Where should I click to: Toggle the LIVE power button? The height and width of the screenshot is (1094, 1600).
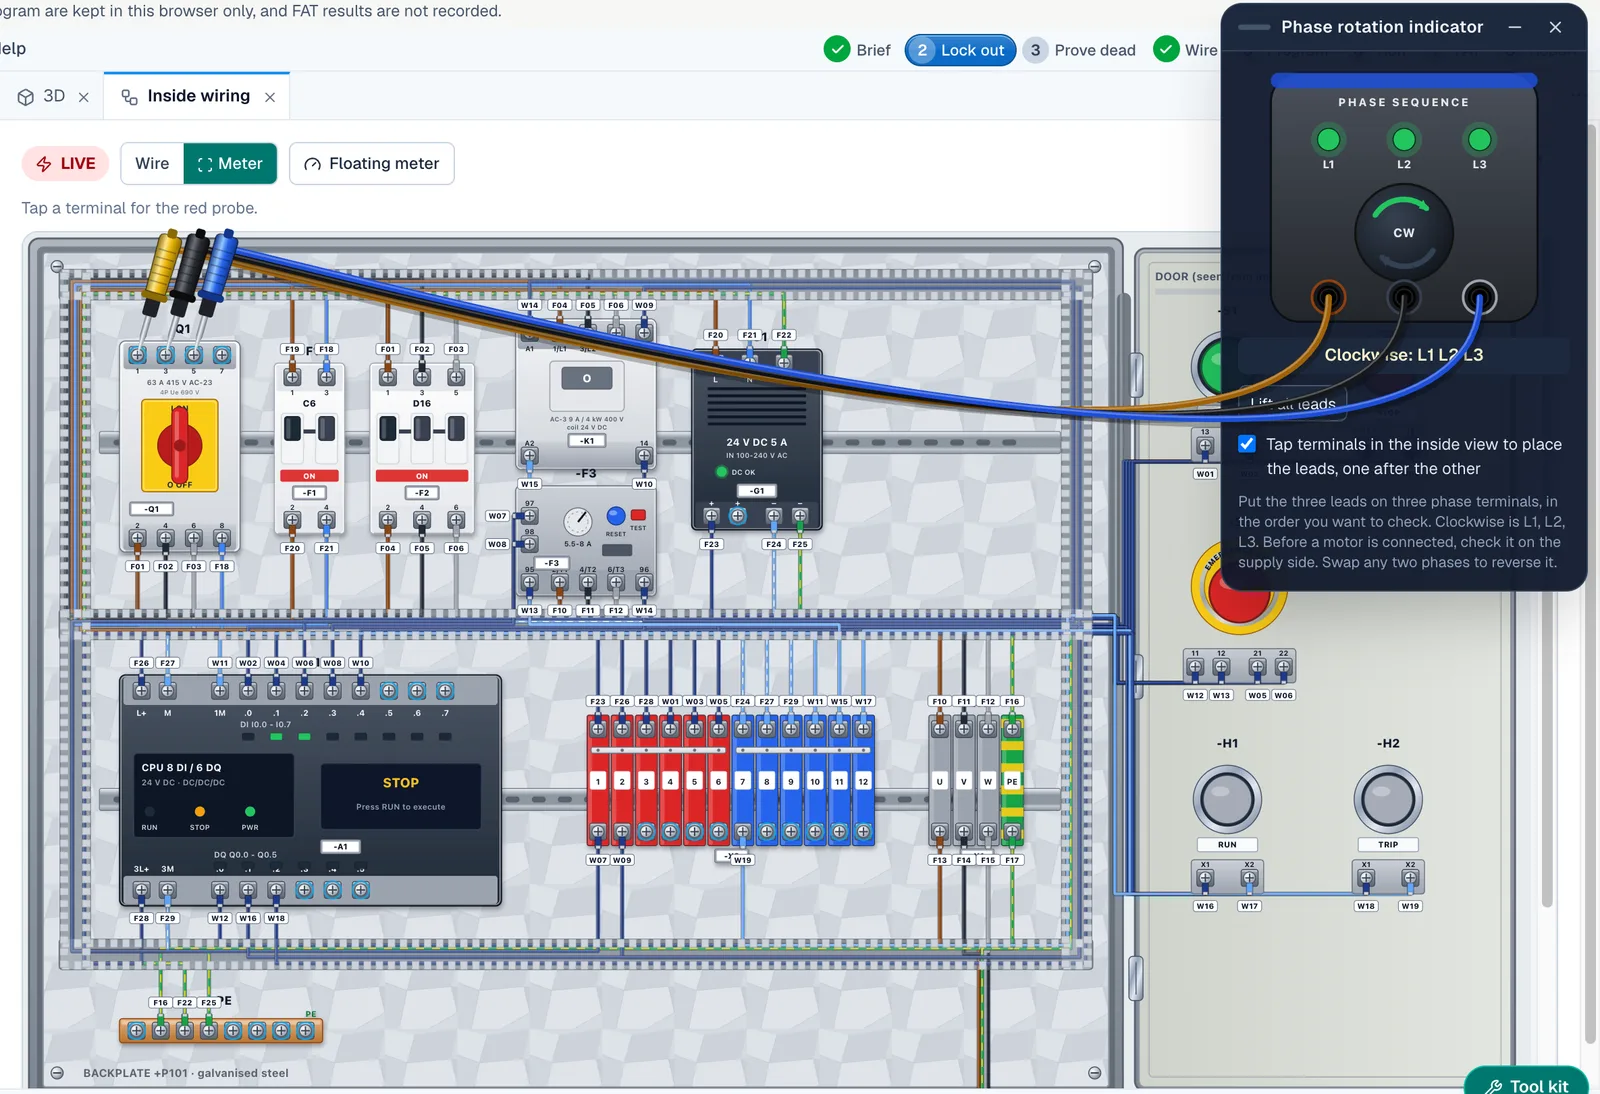(x=66, y=163)
